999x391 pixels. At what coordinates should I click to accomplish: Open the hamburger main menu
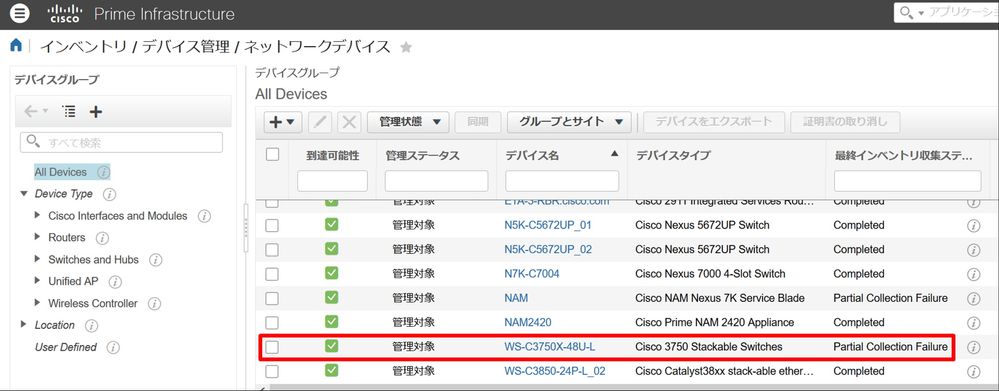tap(20, 13)
